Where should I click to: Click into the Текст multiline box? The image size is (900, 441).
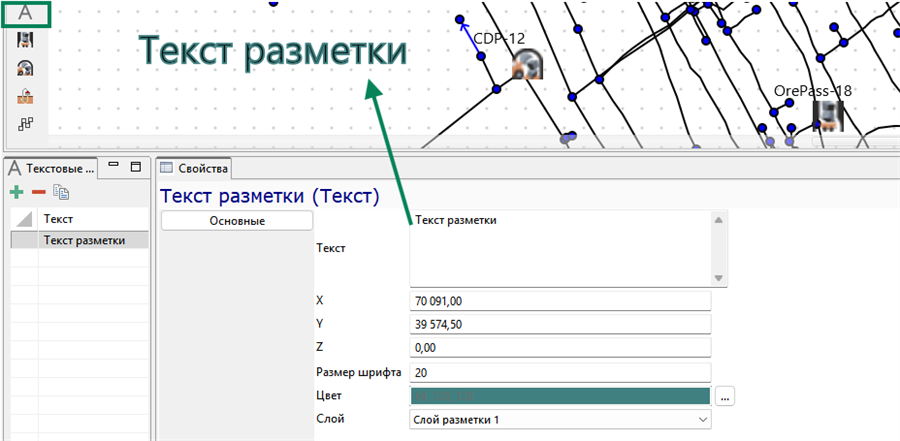pyautogui.click(x=560, y=248)
